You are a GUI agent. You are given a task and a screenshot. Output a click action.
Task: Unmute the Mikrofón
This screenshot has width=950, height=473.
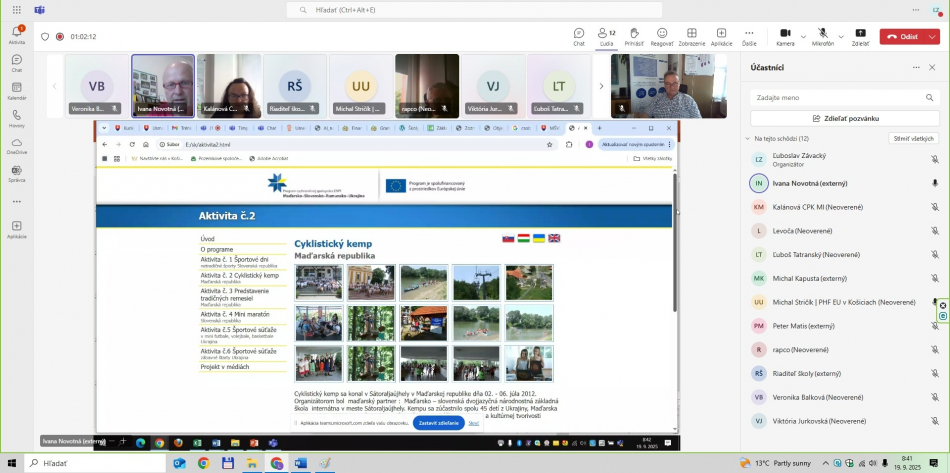coord(822,33)
